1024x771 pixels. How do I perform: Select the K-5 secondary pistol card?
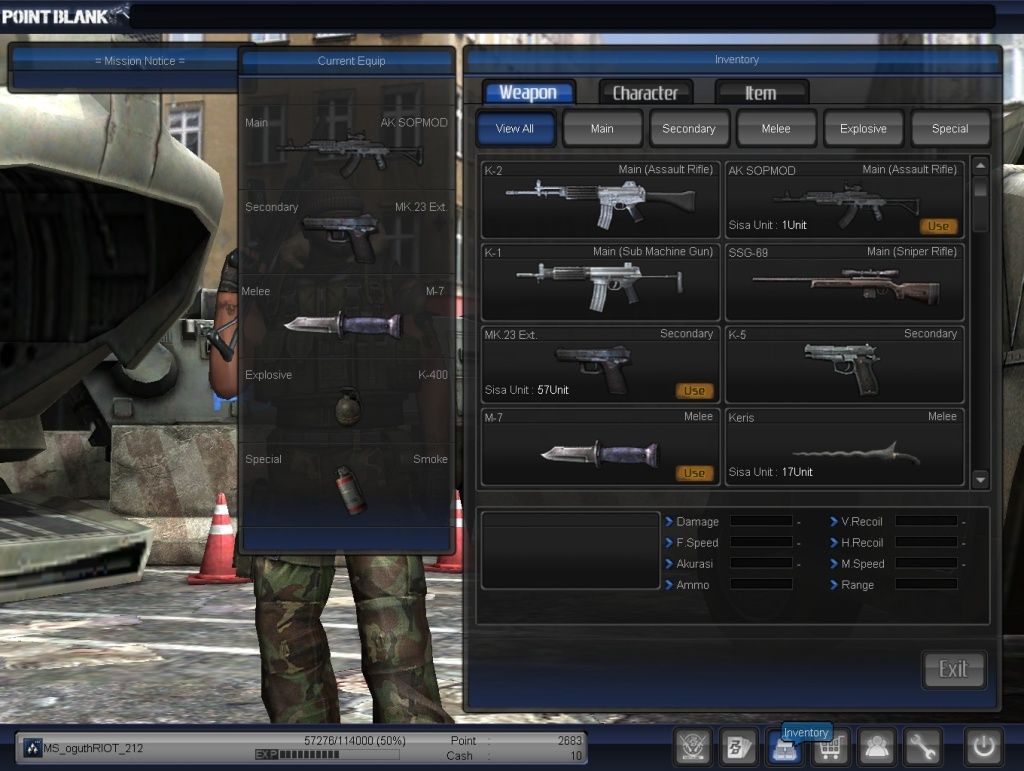(x=844, y=364)
